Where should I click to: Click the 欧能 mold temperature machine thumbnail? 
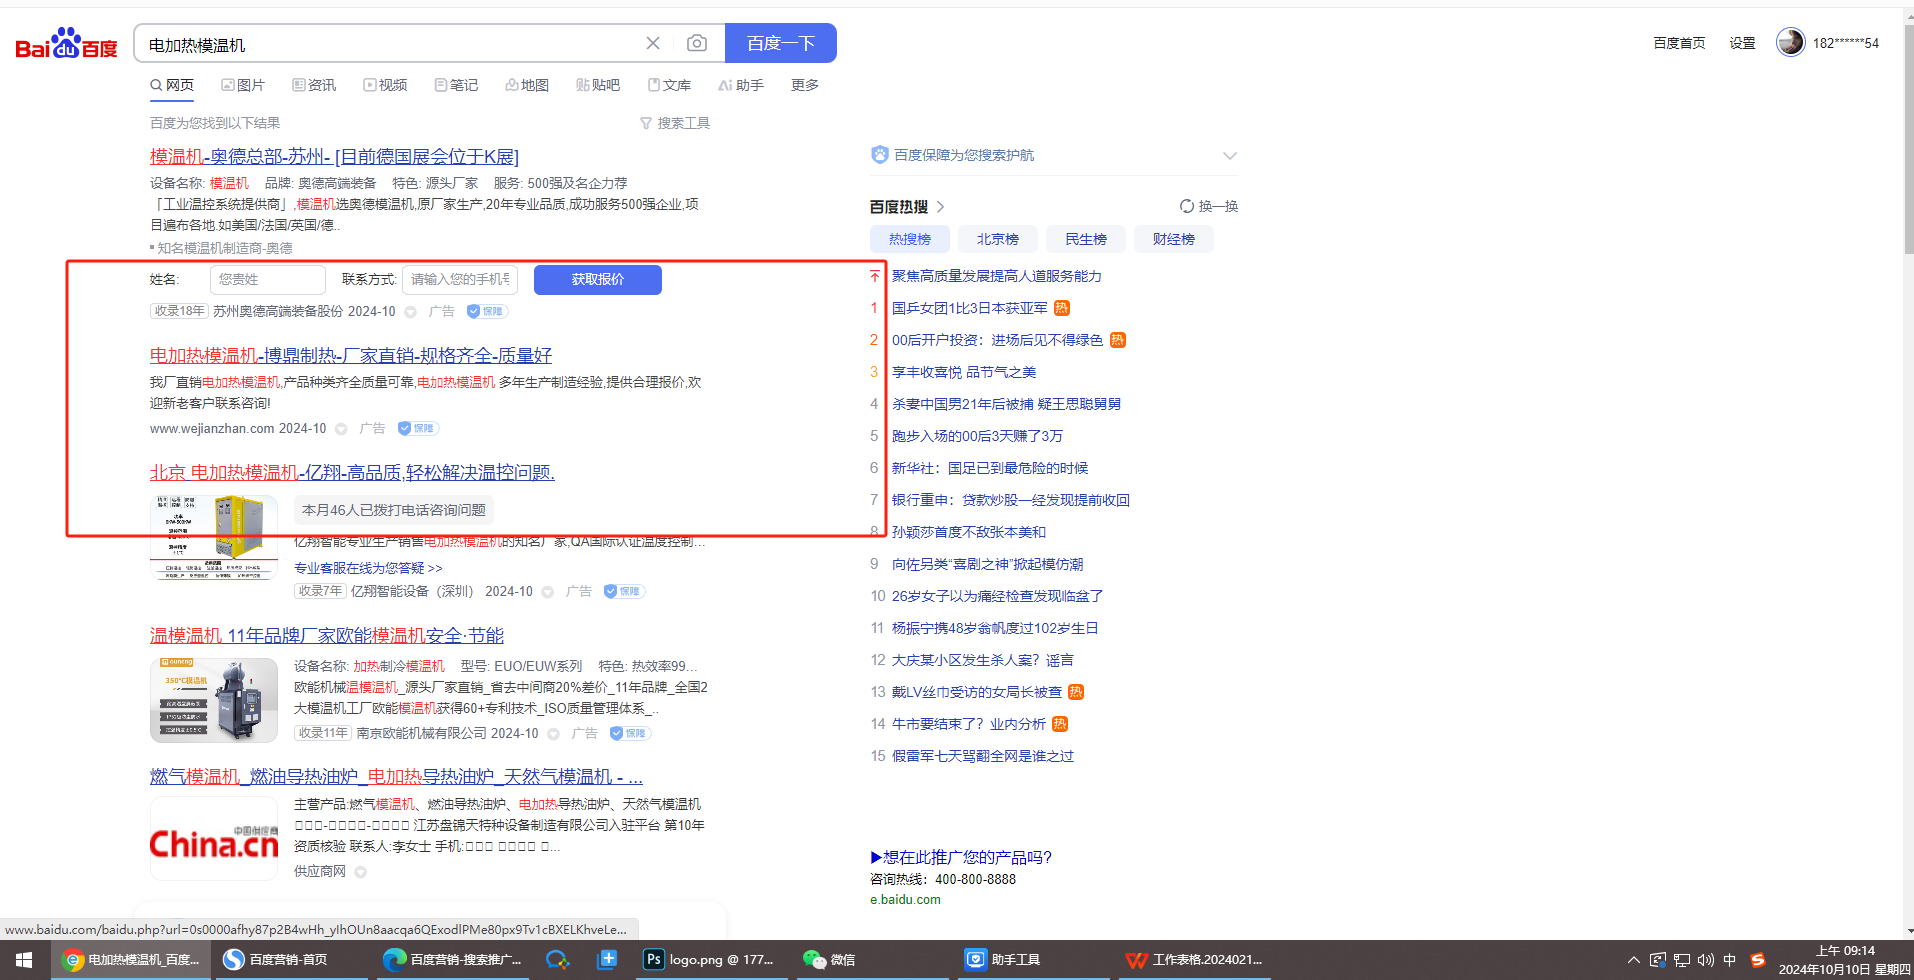click(214, 700)
